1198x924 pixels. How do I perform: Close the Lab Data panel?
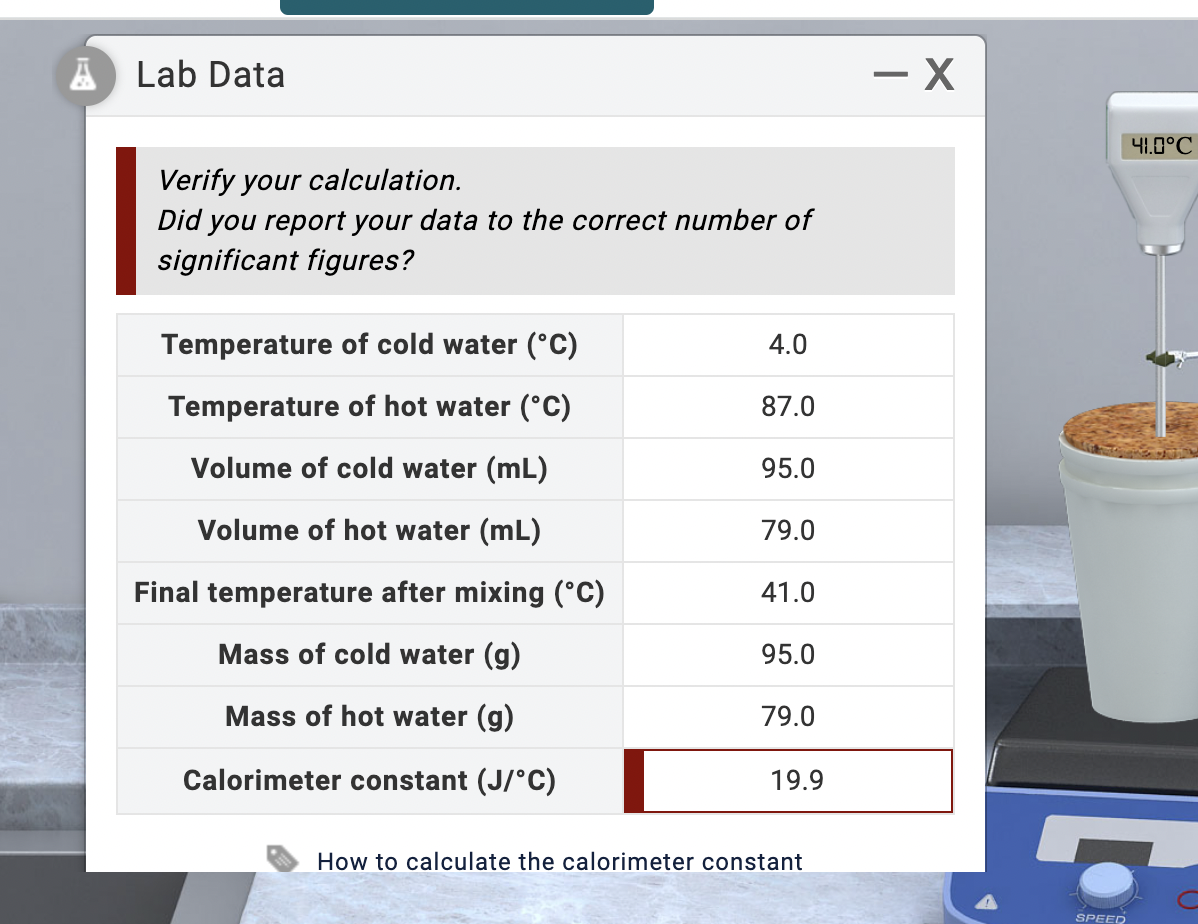coord(939,74)
